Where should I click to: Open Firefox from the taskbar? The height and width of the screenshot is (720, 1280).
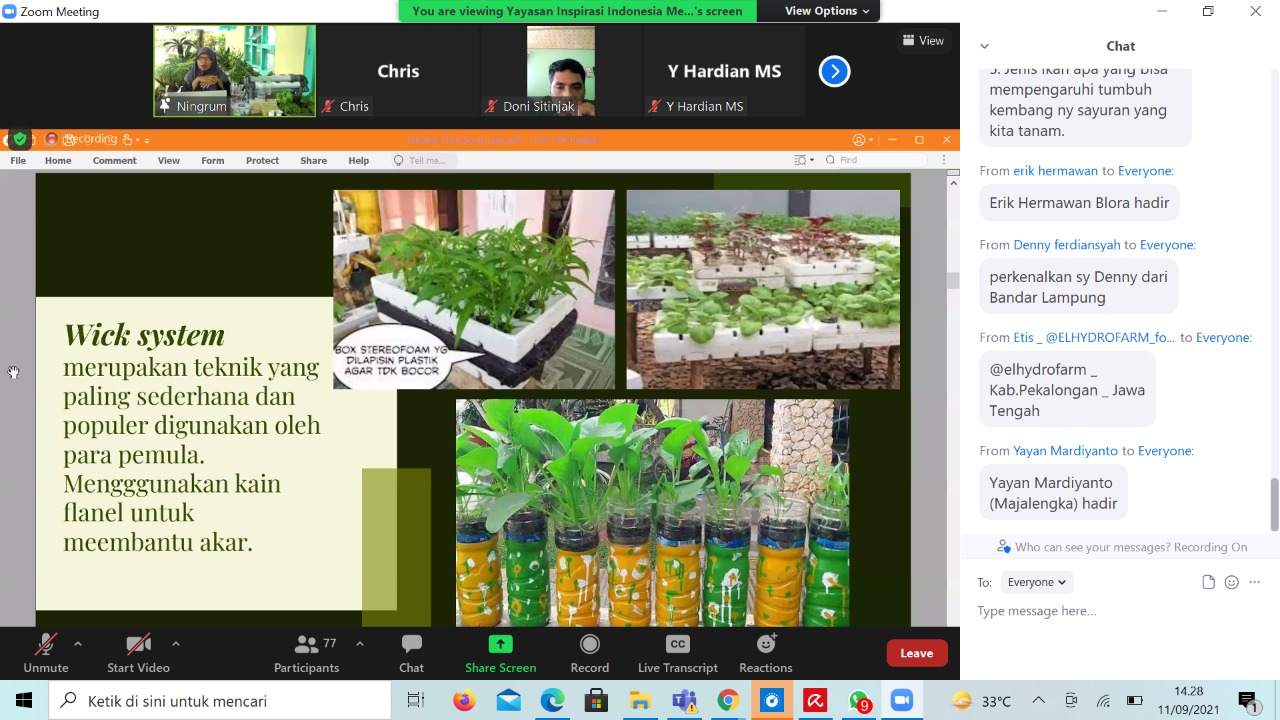point(464,701)
